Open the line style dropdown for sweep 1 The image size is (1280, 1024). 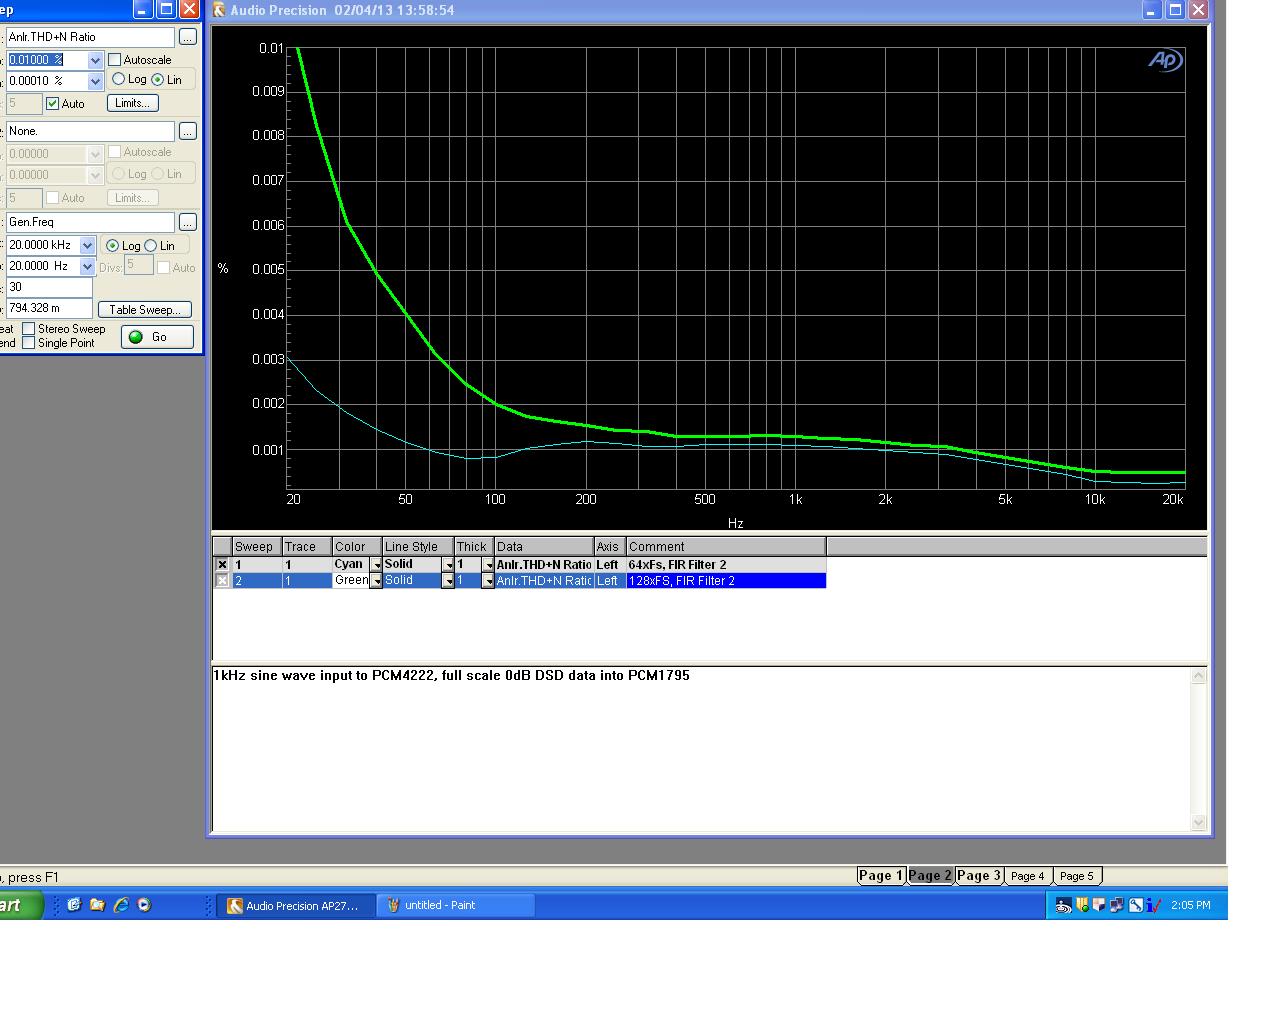[x=448, y=565]
